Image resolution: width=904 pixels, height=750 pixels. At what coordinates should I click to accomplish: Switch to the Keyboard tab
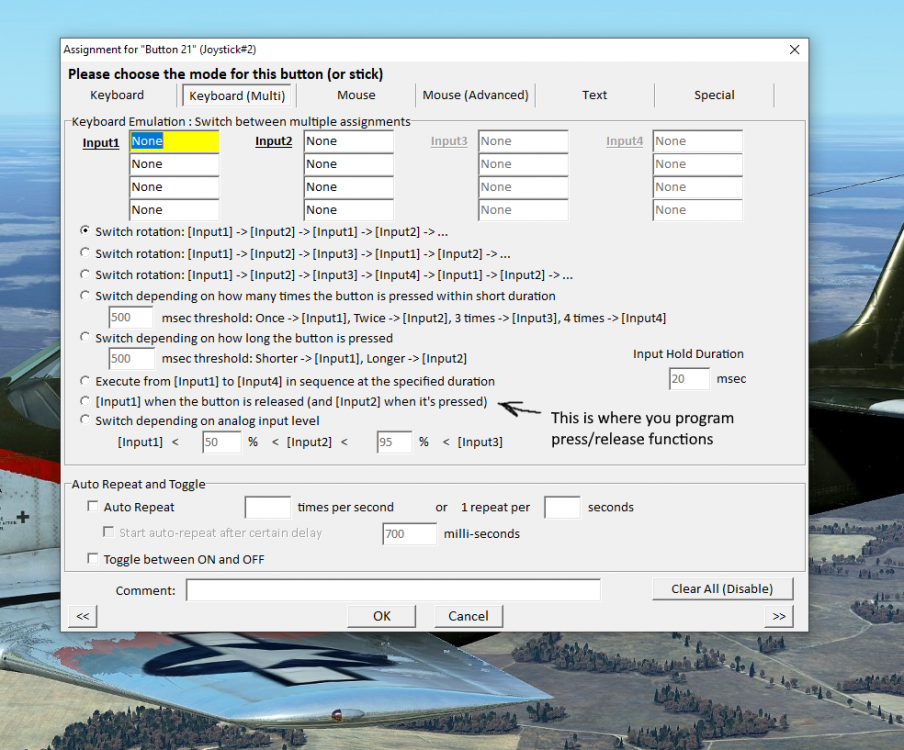(x=117, y=95)
